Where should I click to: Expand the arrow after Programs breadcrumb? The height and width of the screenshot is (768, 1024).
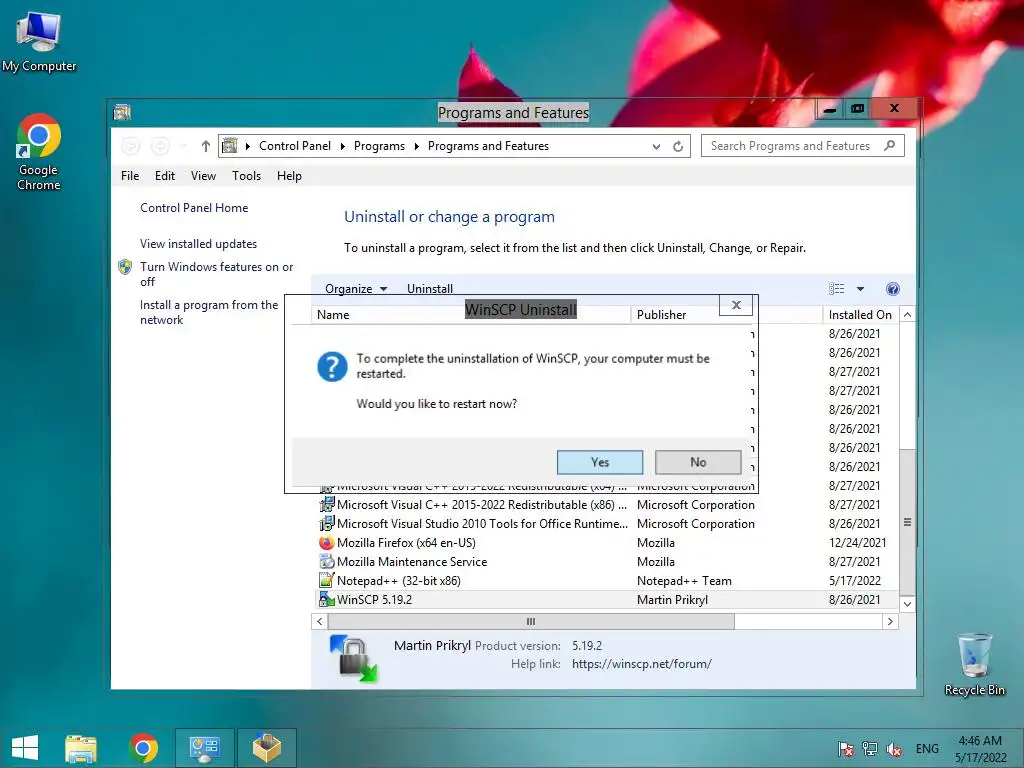[417, 146]
